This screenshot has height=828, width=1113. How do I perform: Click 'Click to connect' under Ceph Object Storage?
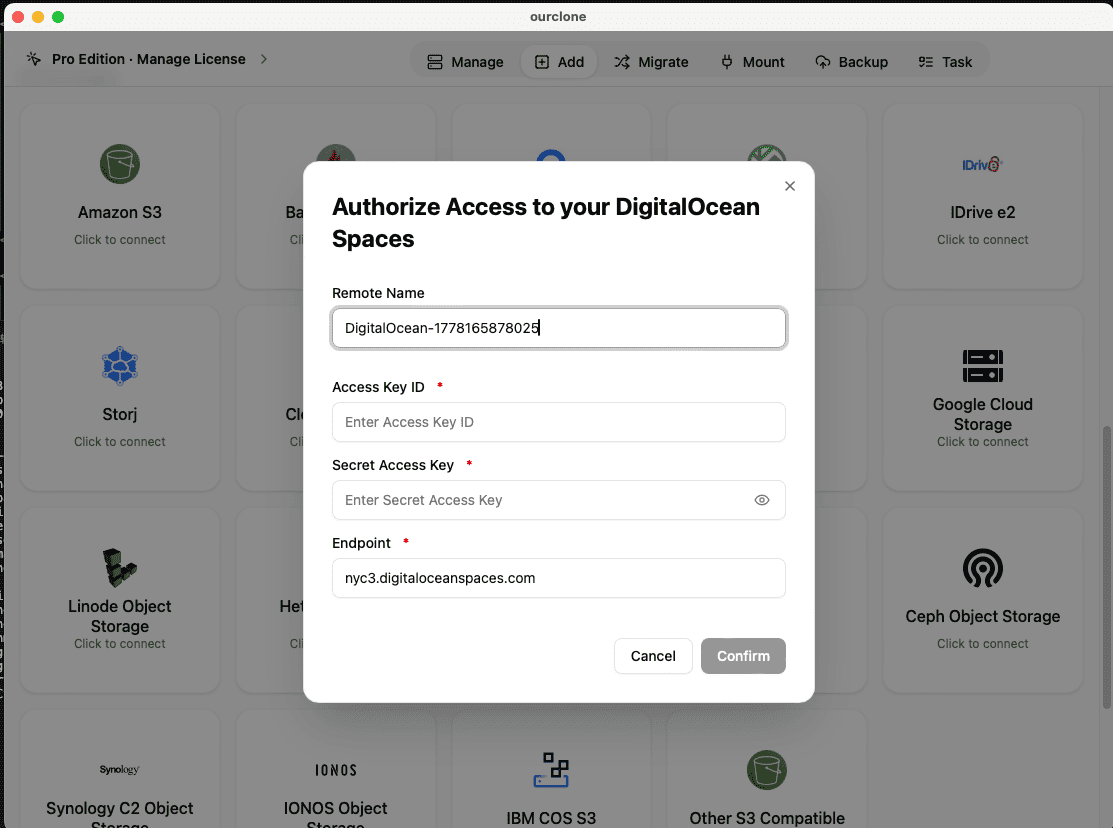point(982,644)
